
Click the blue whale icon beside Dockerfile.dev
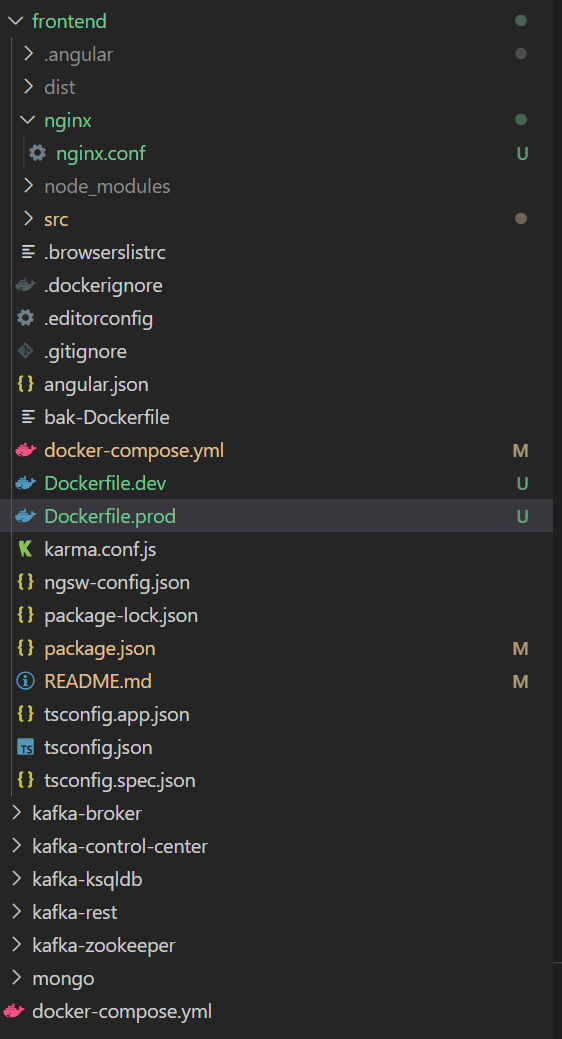point(25,484)
